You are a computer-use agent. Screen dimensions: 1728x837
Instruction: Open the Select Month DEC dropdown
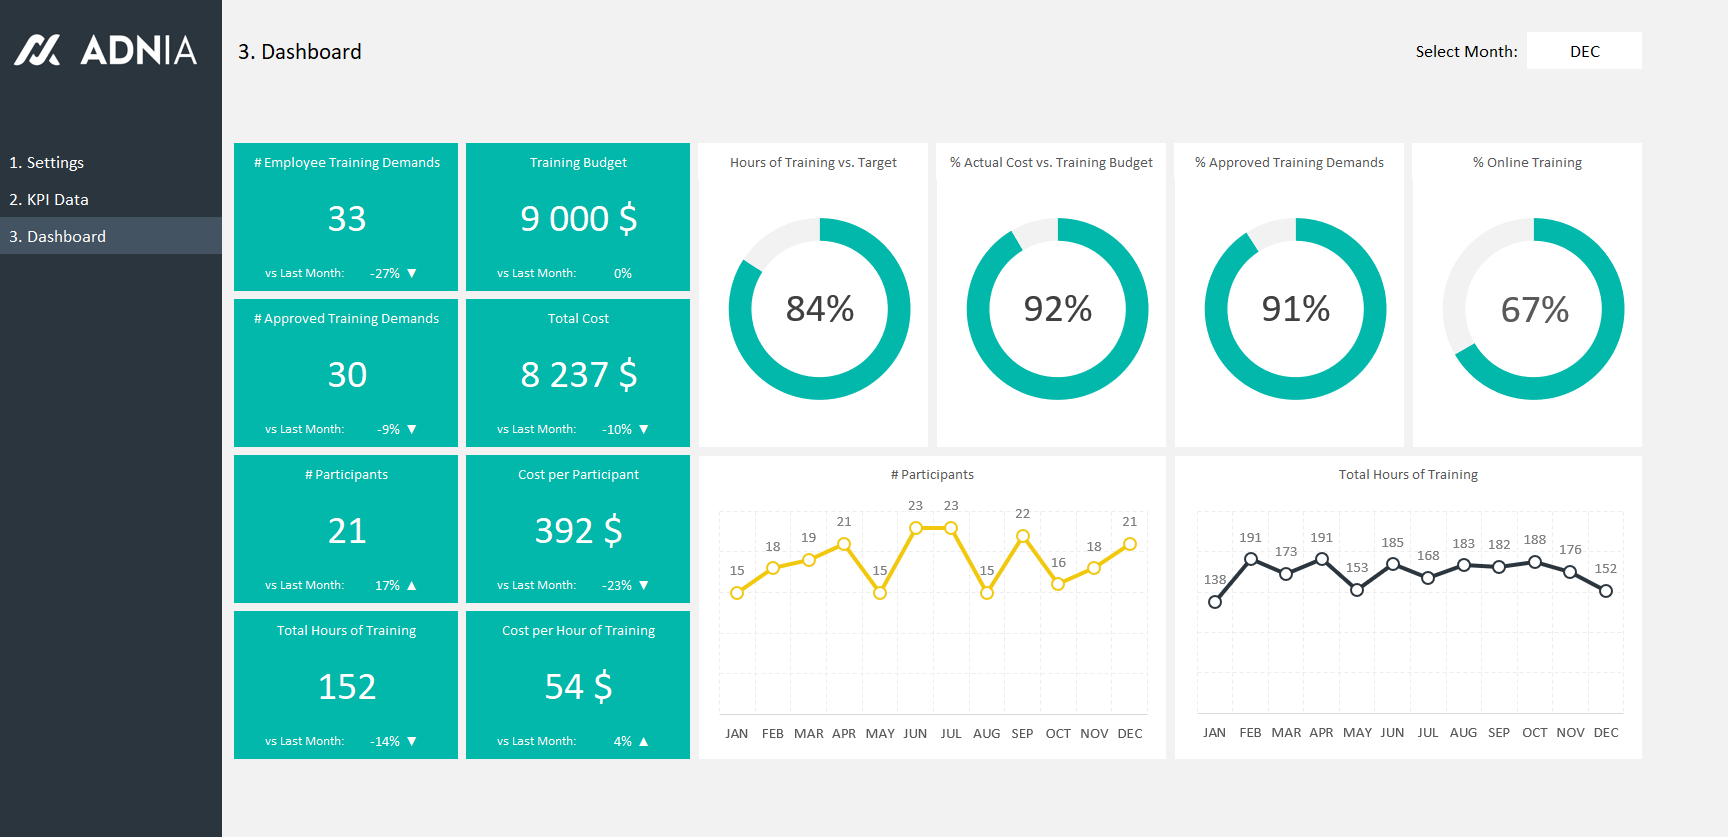[1584, 51]
